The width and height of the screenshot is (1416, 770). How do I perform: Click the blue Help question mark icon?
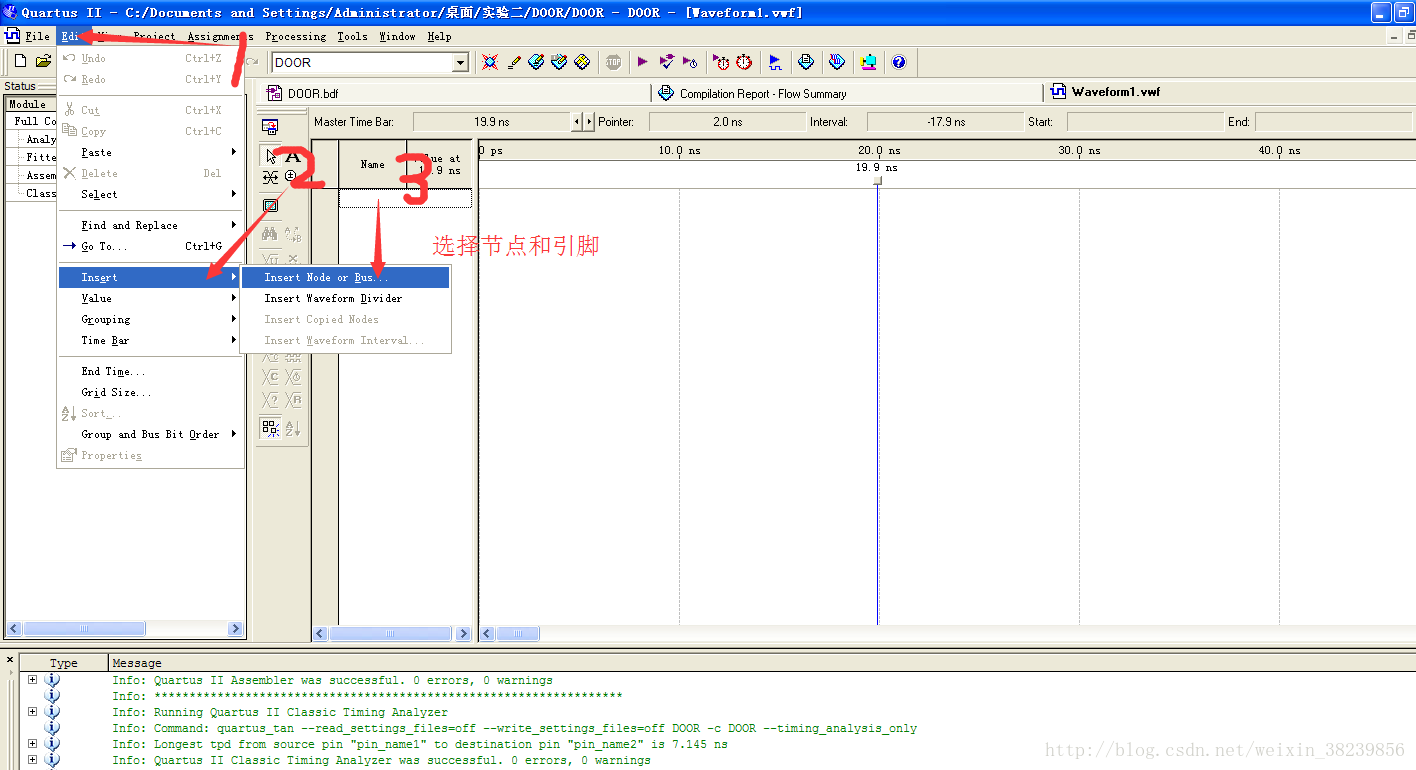pyautogui.click(x=899, y=62)
